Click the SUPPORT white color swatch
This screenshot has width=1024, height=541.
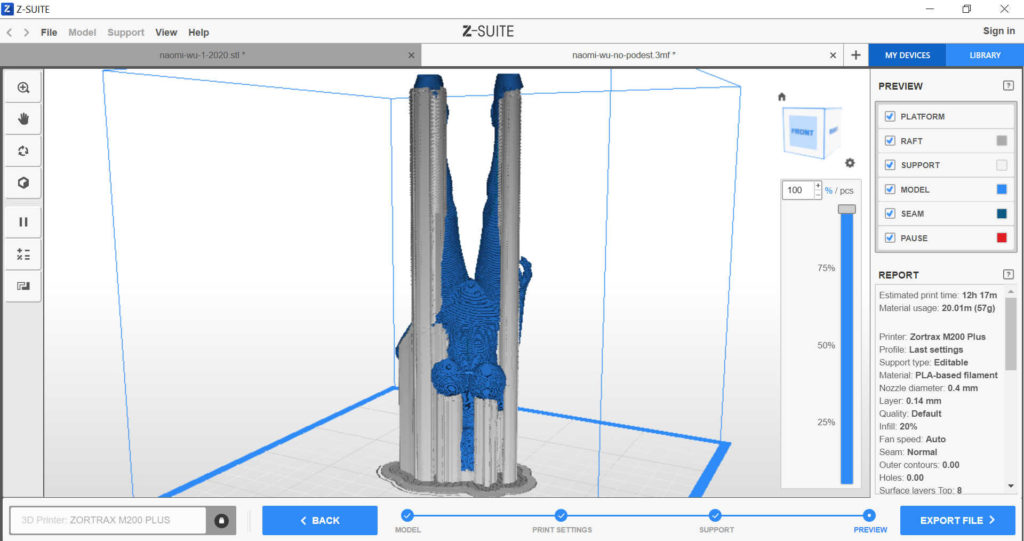[x=1002, y=165]
